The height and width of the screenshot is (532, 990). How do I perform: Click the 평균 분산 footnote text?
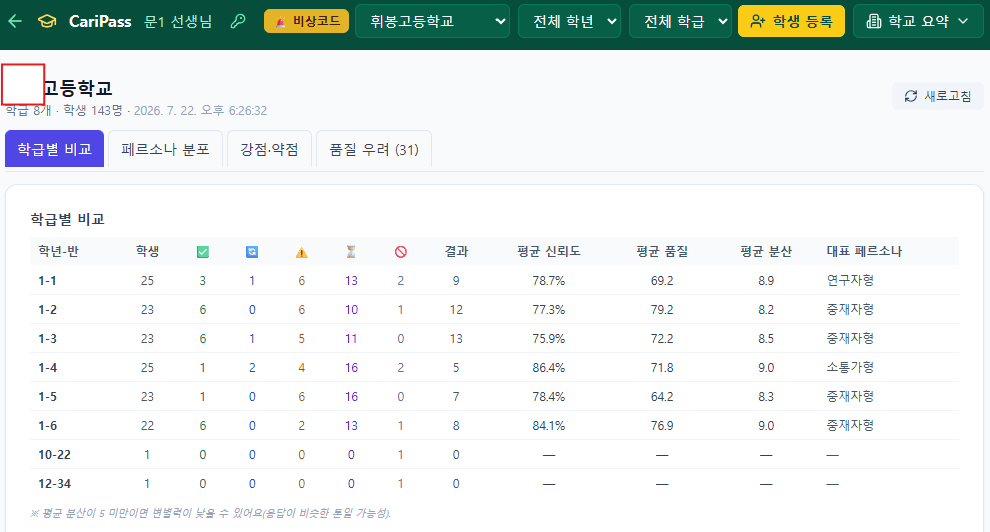coord(211,513)
